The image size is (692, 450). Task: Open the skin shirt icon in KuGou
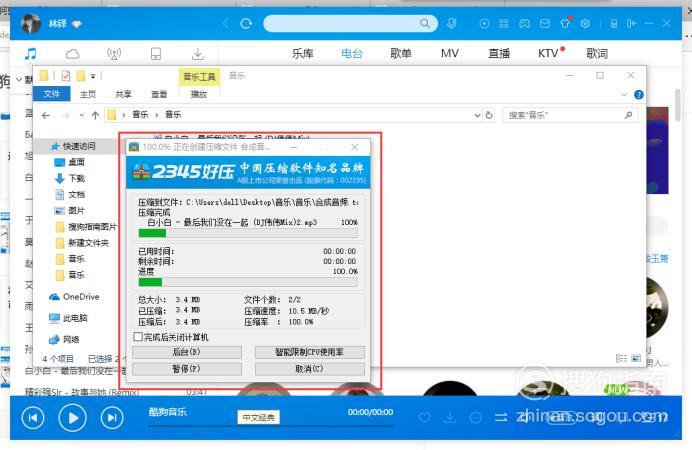[565, 23]
